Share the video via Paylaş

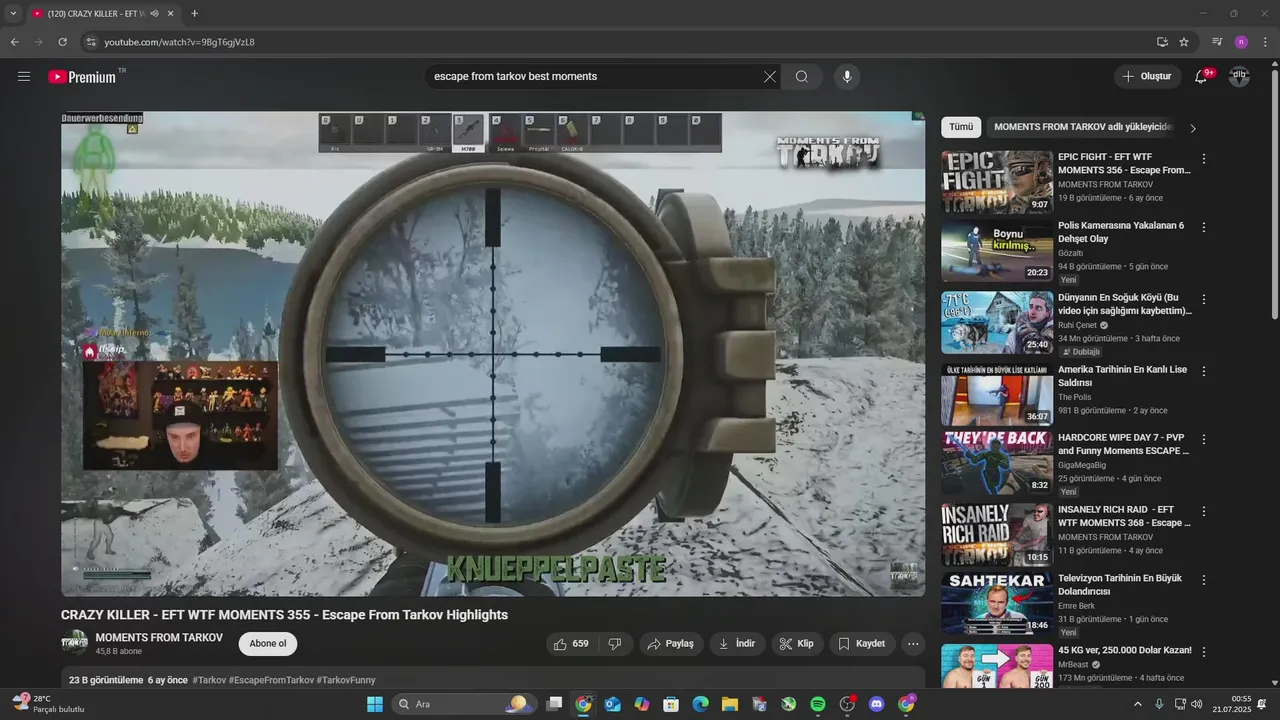pos(671,644)
